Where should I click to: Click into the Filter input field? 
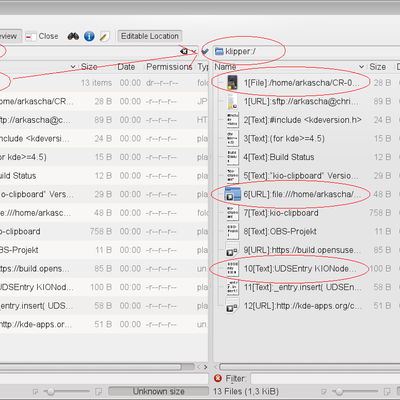(x=325, y=379)
